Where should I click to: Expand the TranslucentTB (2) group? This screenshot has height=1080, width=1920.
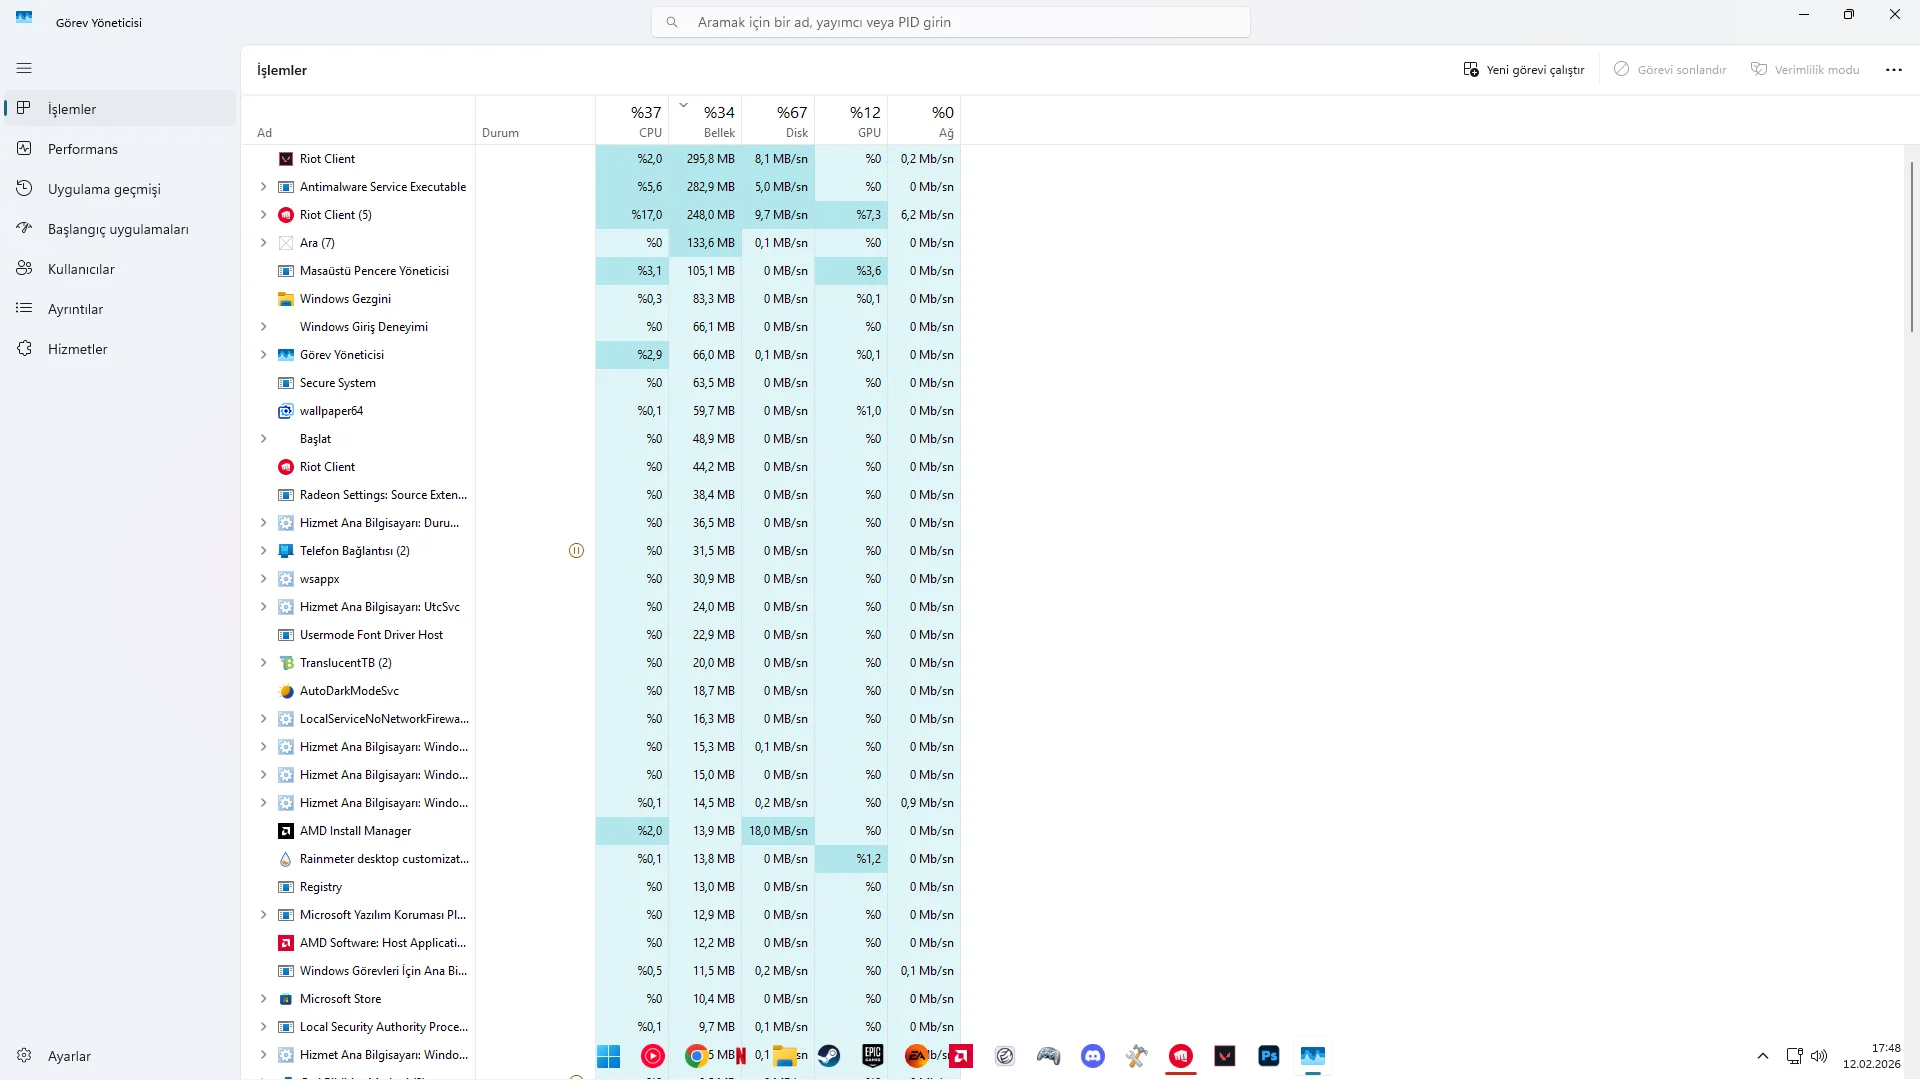coord(263,663)
